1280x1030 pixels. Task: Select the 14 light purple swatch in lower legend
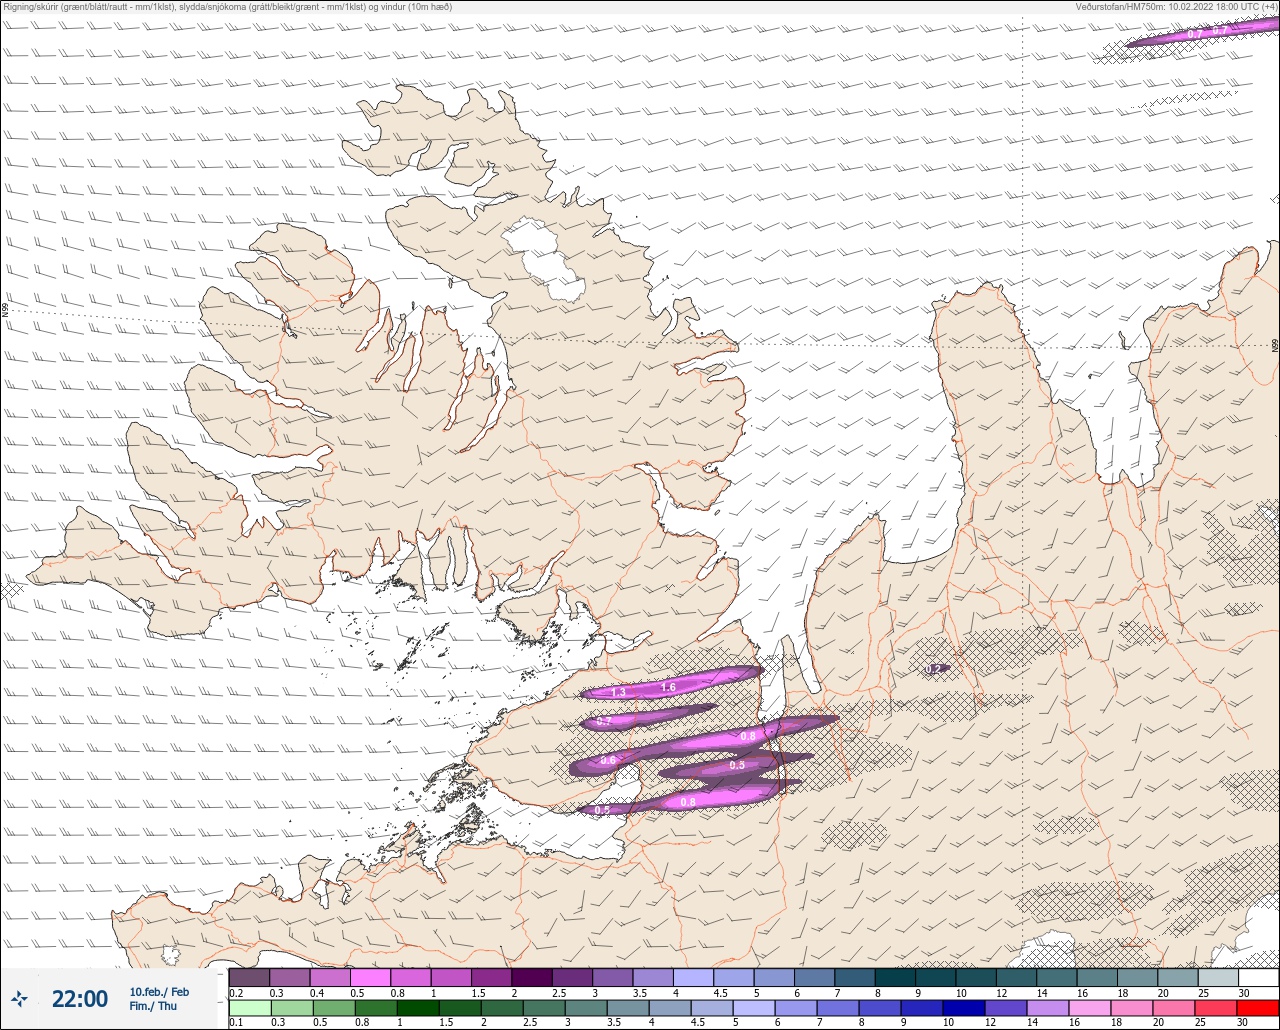1048,1008
